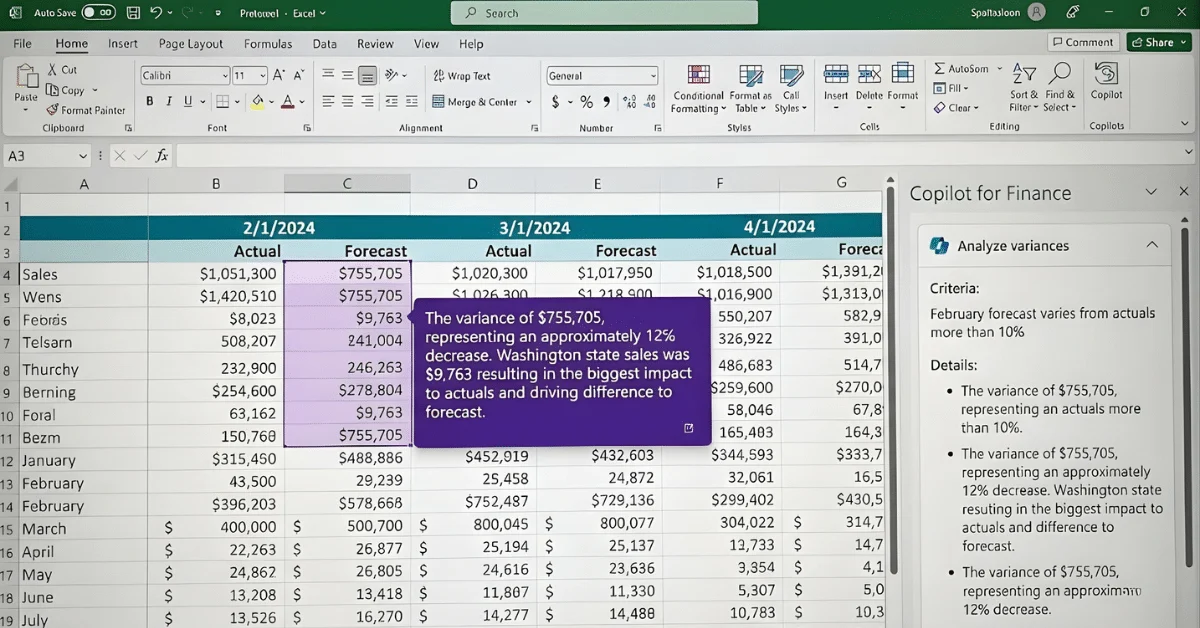
Task: Click the Clear eraser button
Action: (956, 108)
